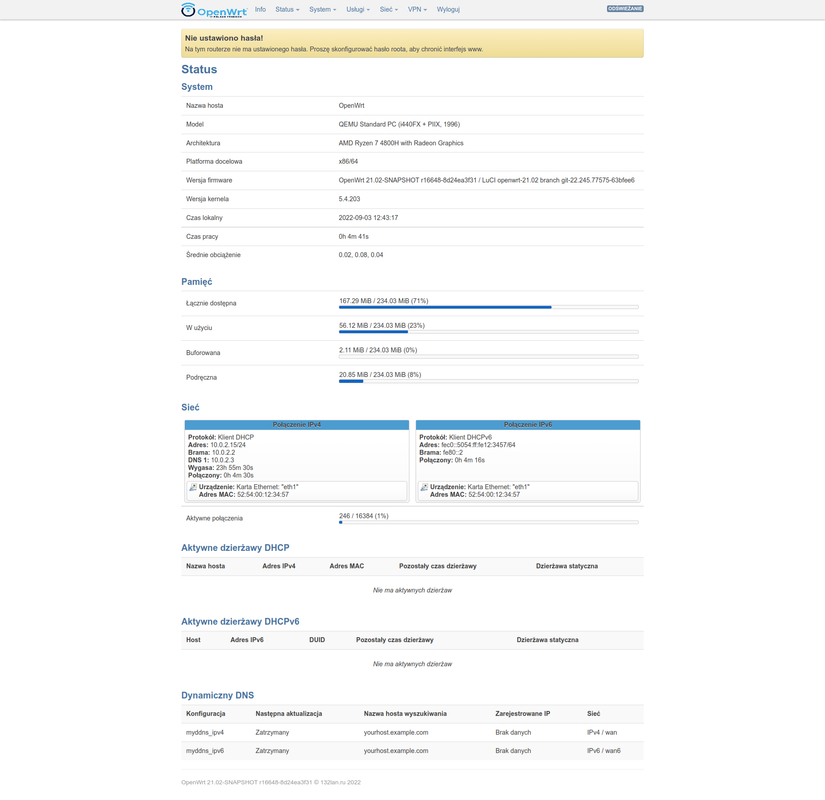This screenshot has height=800, width=825.
Task: Click the Następna aktualizacja column header
Action: tap(289, 714)
